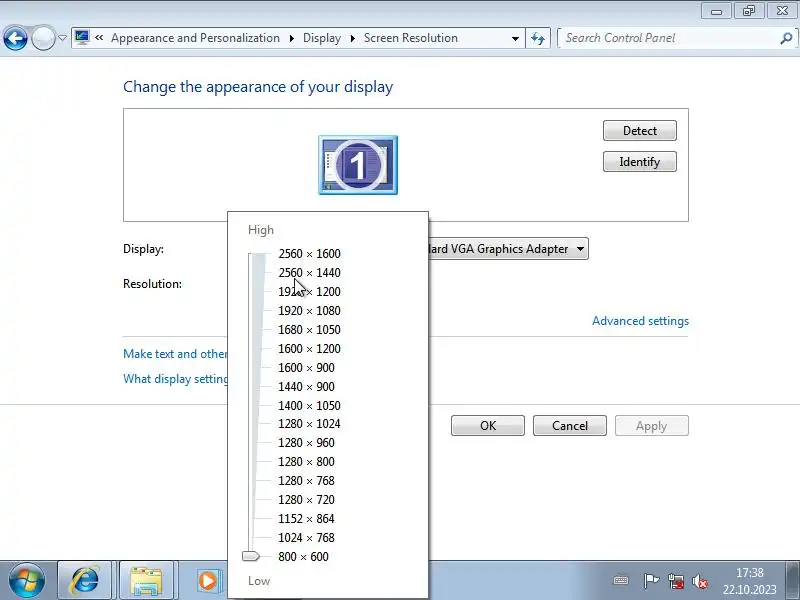
Task: Pick 1440 × 900 resolution
Action: coord(306,387)
